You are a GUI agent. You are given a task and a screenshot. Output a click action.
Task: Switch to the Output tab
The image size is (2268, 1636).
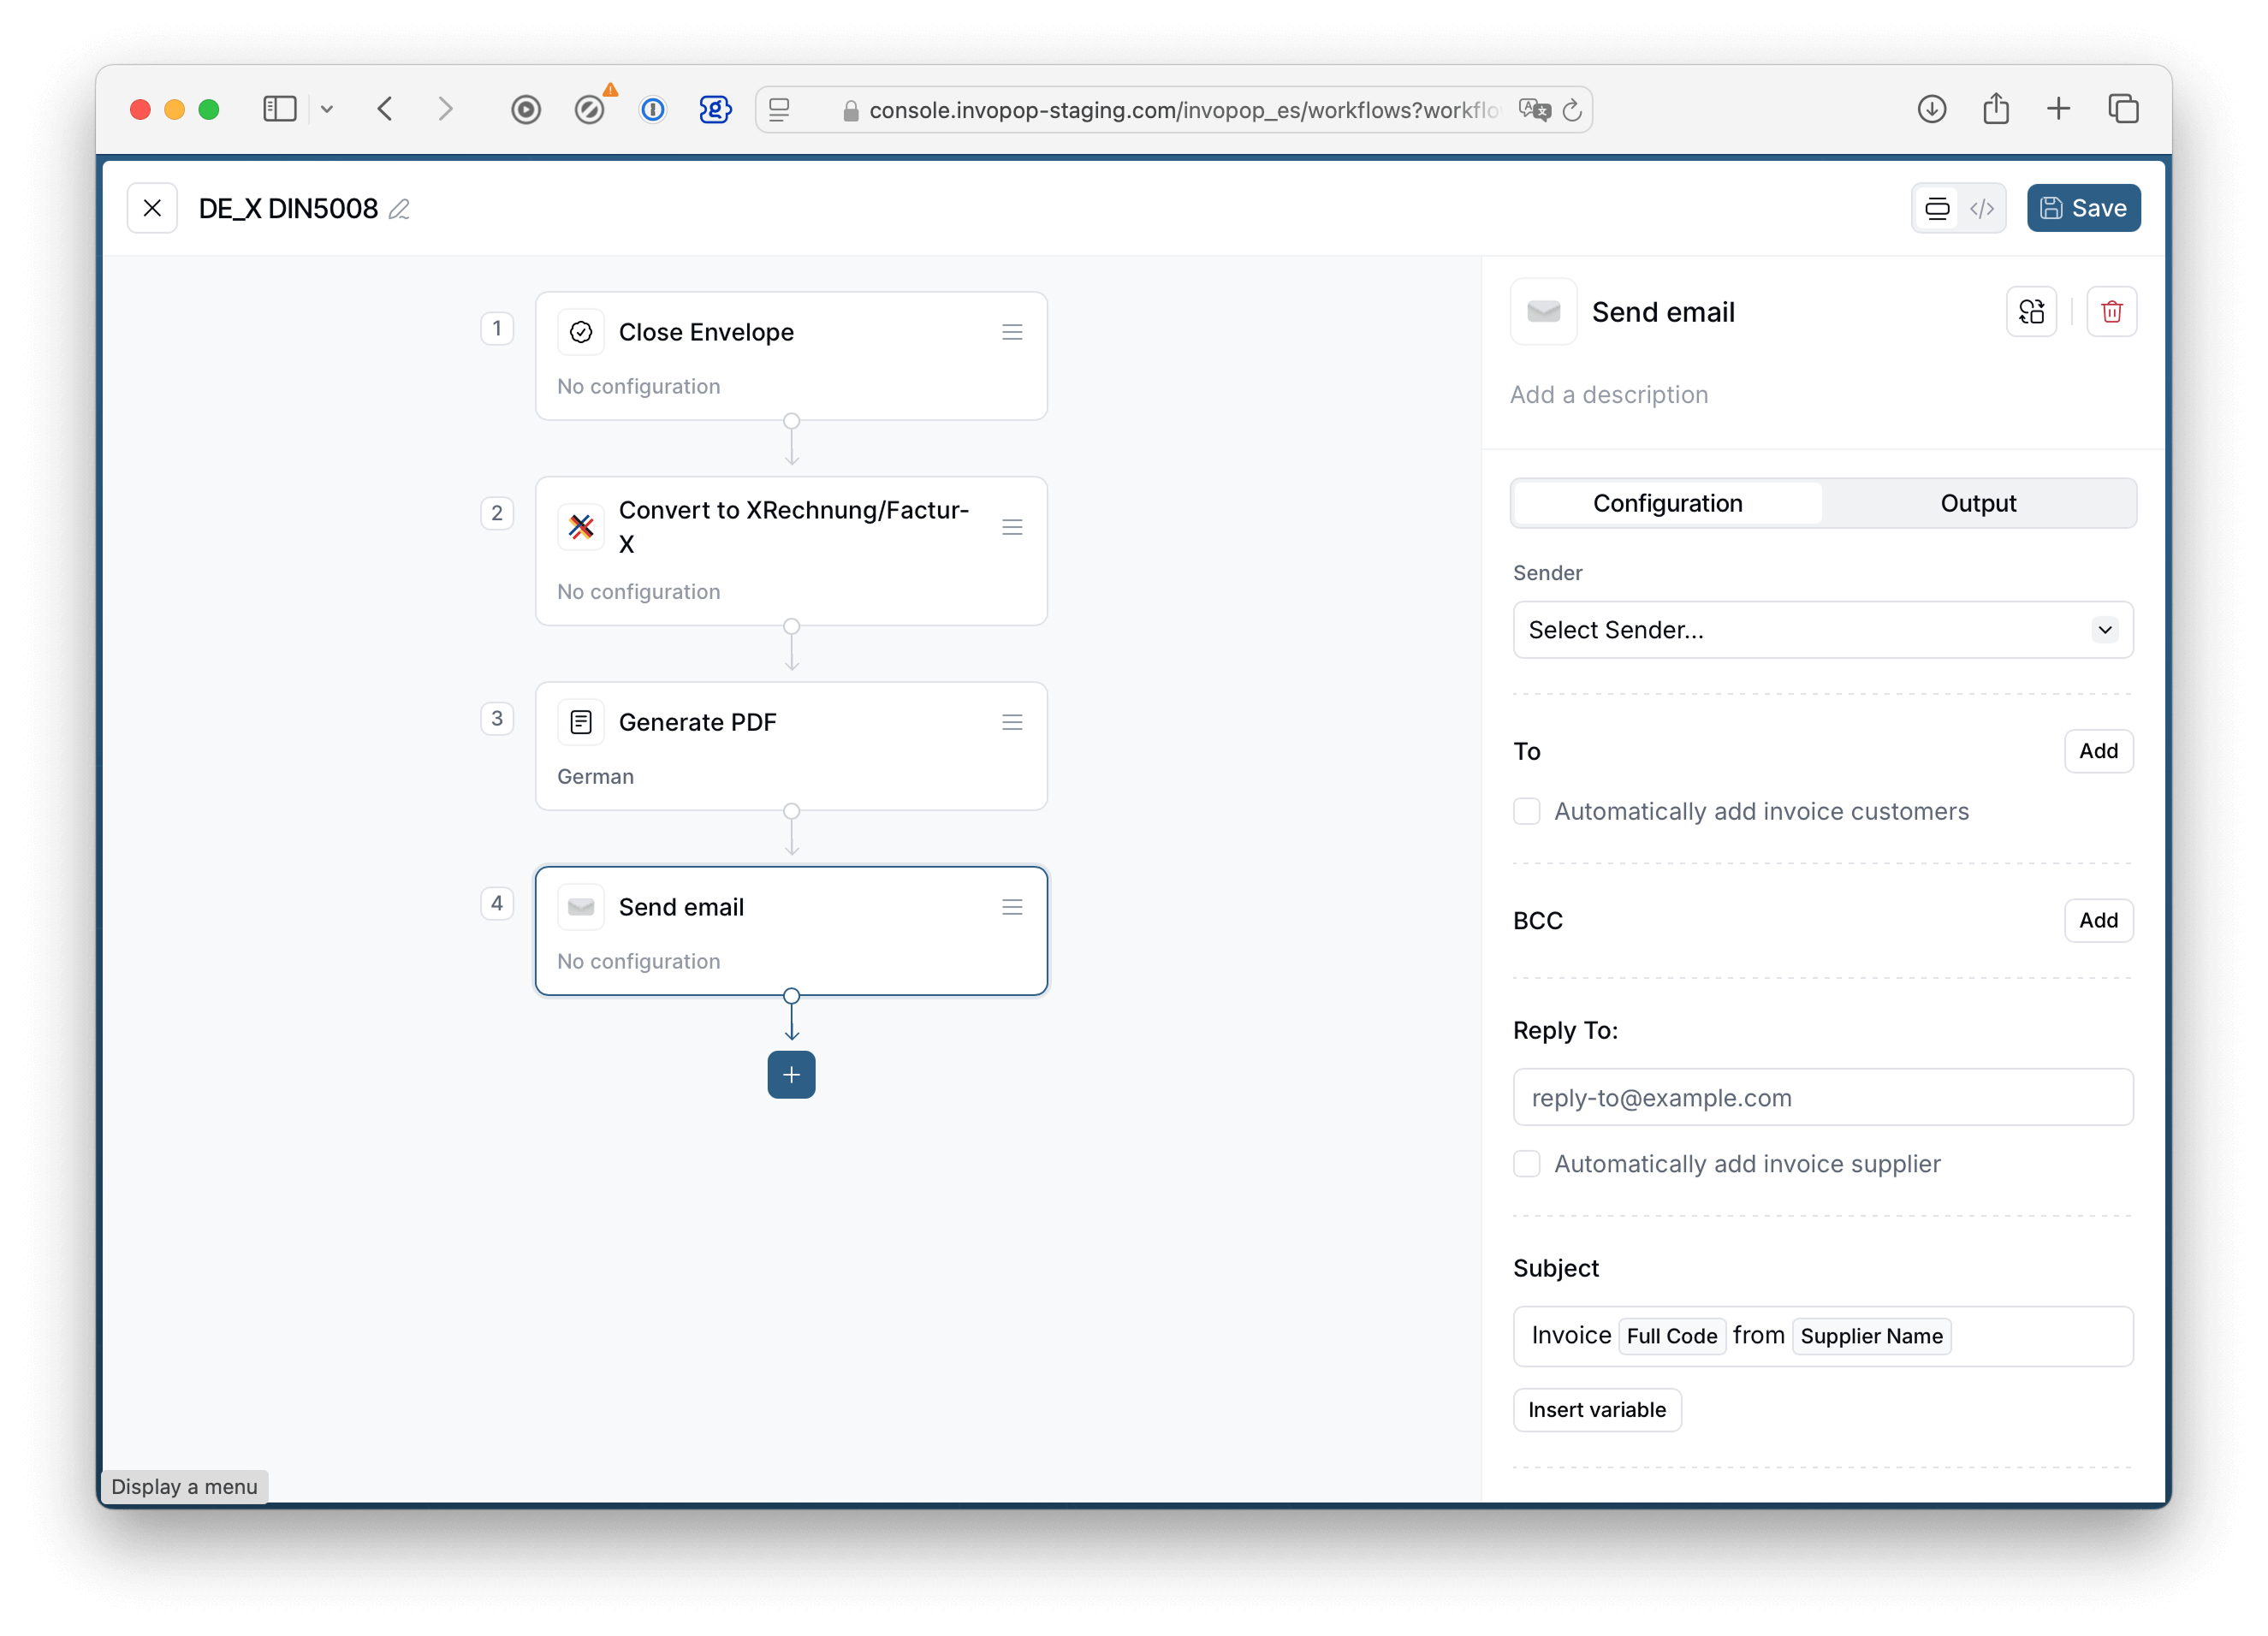click(x=1978, y=503)
